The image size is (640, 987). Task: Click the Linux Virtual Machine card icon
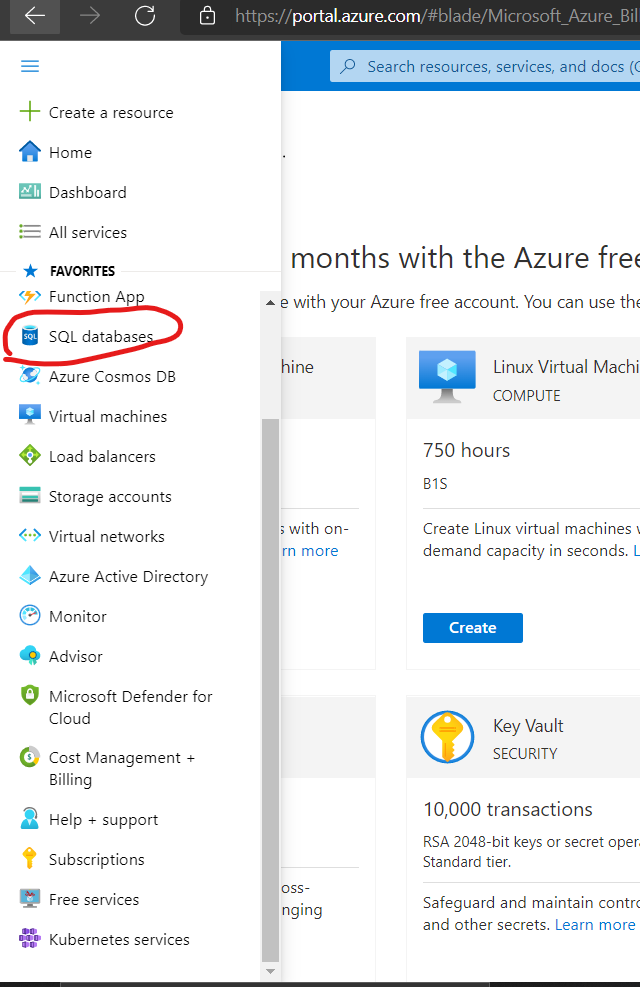pyautogui.click(x=447, y=376)
